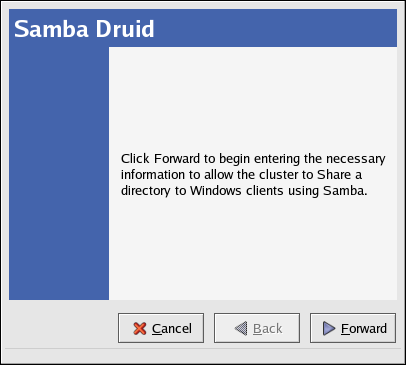
Task: Click the grayed-out 'Back' label text
Action: click(x=267, y=329)
